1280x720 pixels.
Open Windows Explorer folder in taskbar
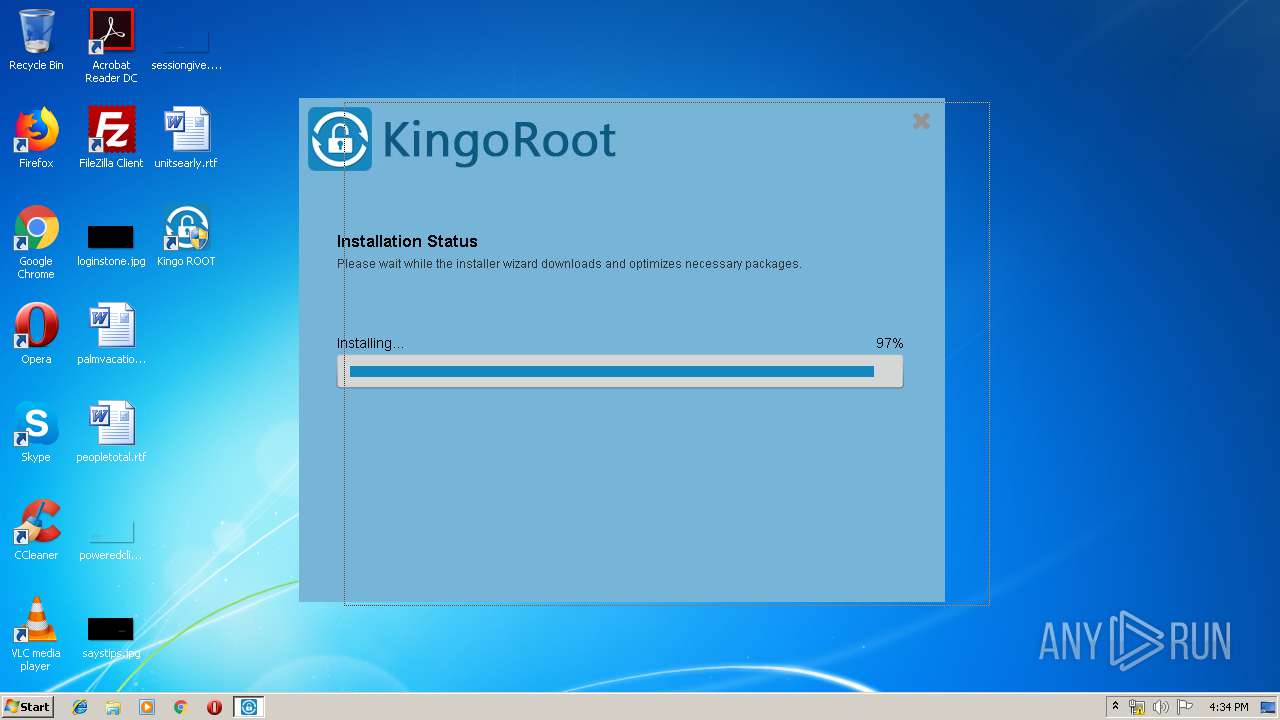tap(113, 707)
